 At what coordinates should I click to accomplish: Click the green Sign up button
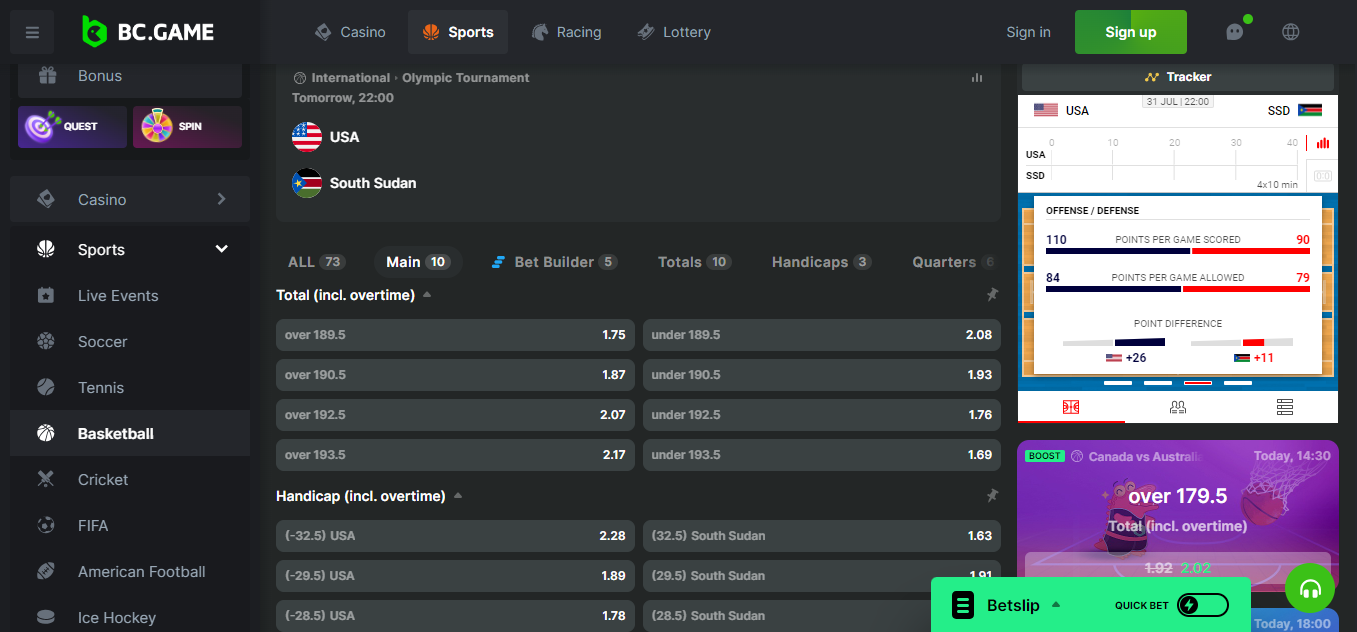click(x=1130, y=31)
